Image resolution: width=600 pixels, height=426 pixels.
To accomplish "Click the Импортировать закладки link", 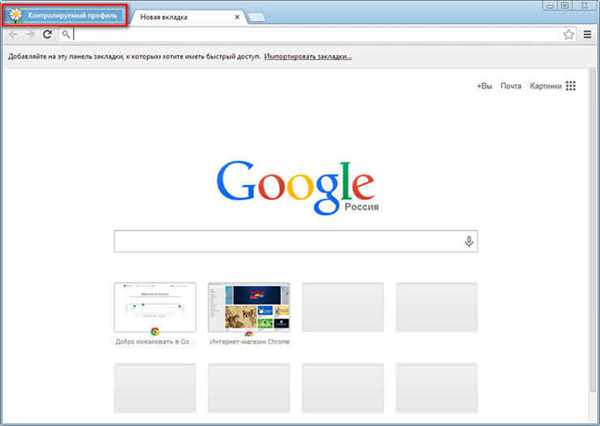I will [308, 57].
